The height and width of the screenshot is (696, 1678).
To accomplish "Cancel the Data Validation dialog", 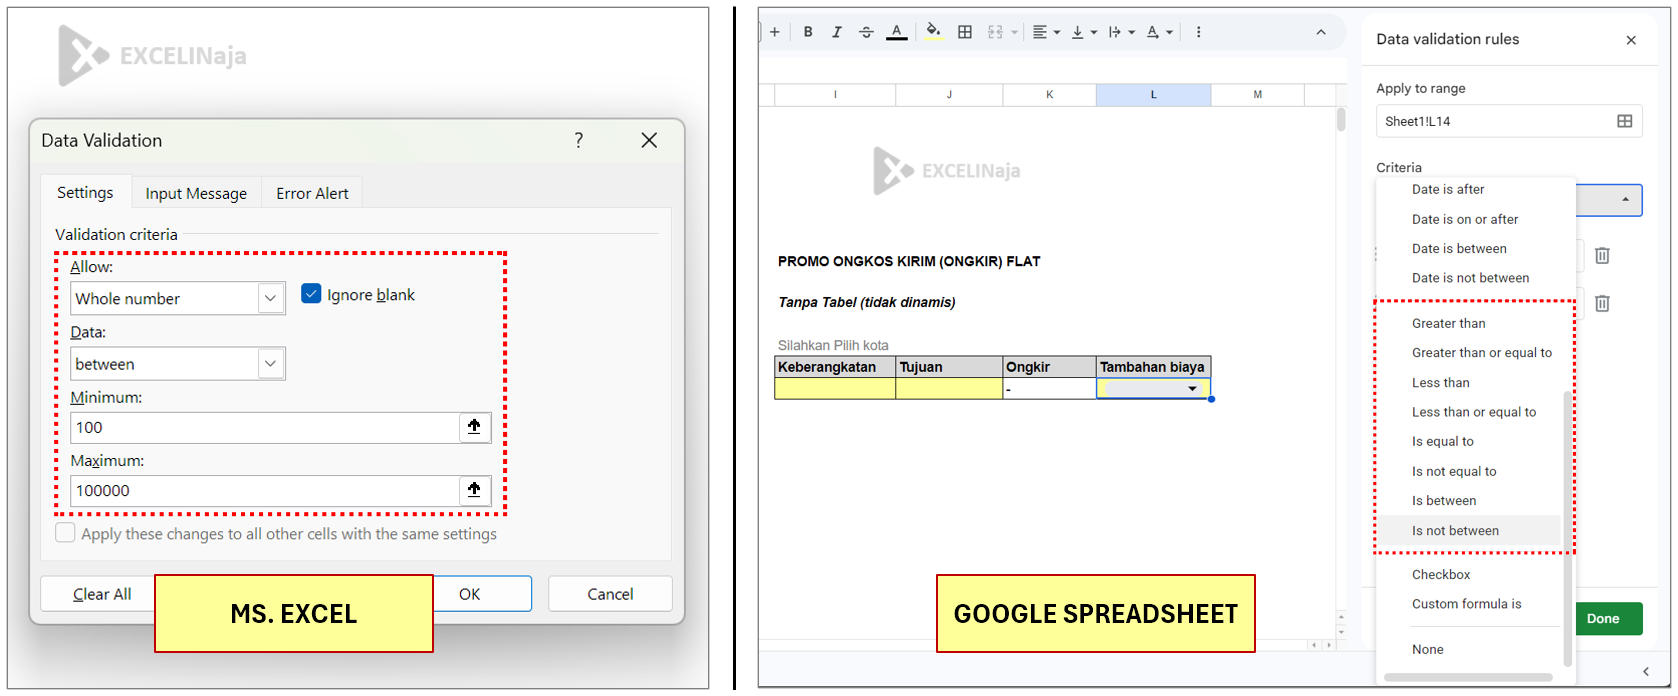I will 610,594.
